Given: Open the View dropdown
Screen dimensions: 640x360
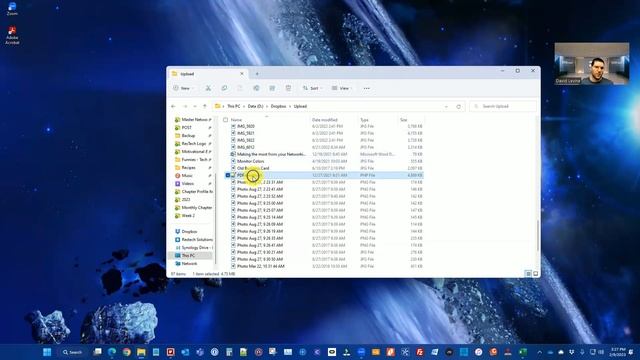Looking at the screenshot, I should point(342,88).
